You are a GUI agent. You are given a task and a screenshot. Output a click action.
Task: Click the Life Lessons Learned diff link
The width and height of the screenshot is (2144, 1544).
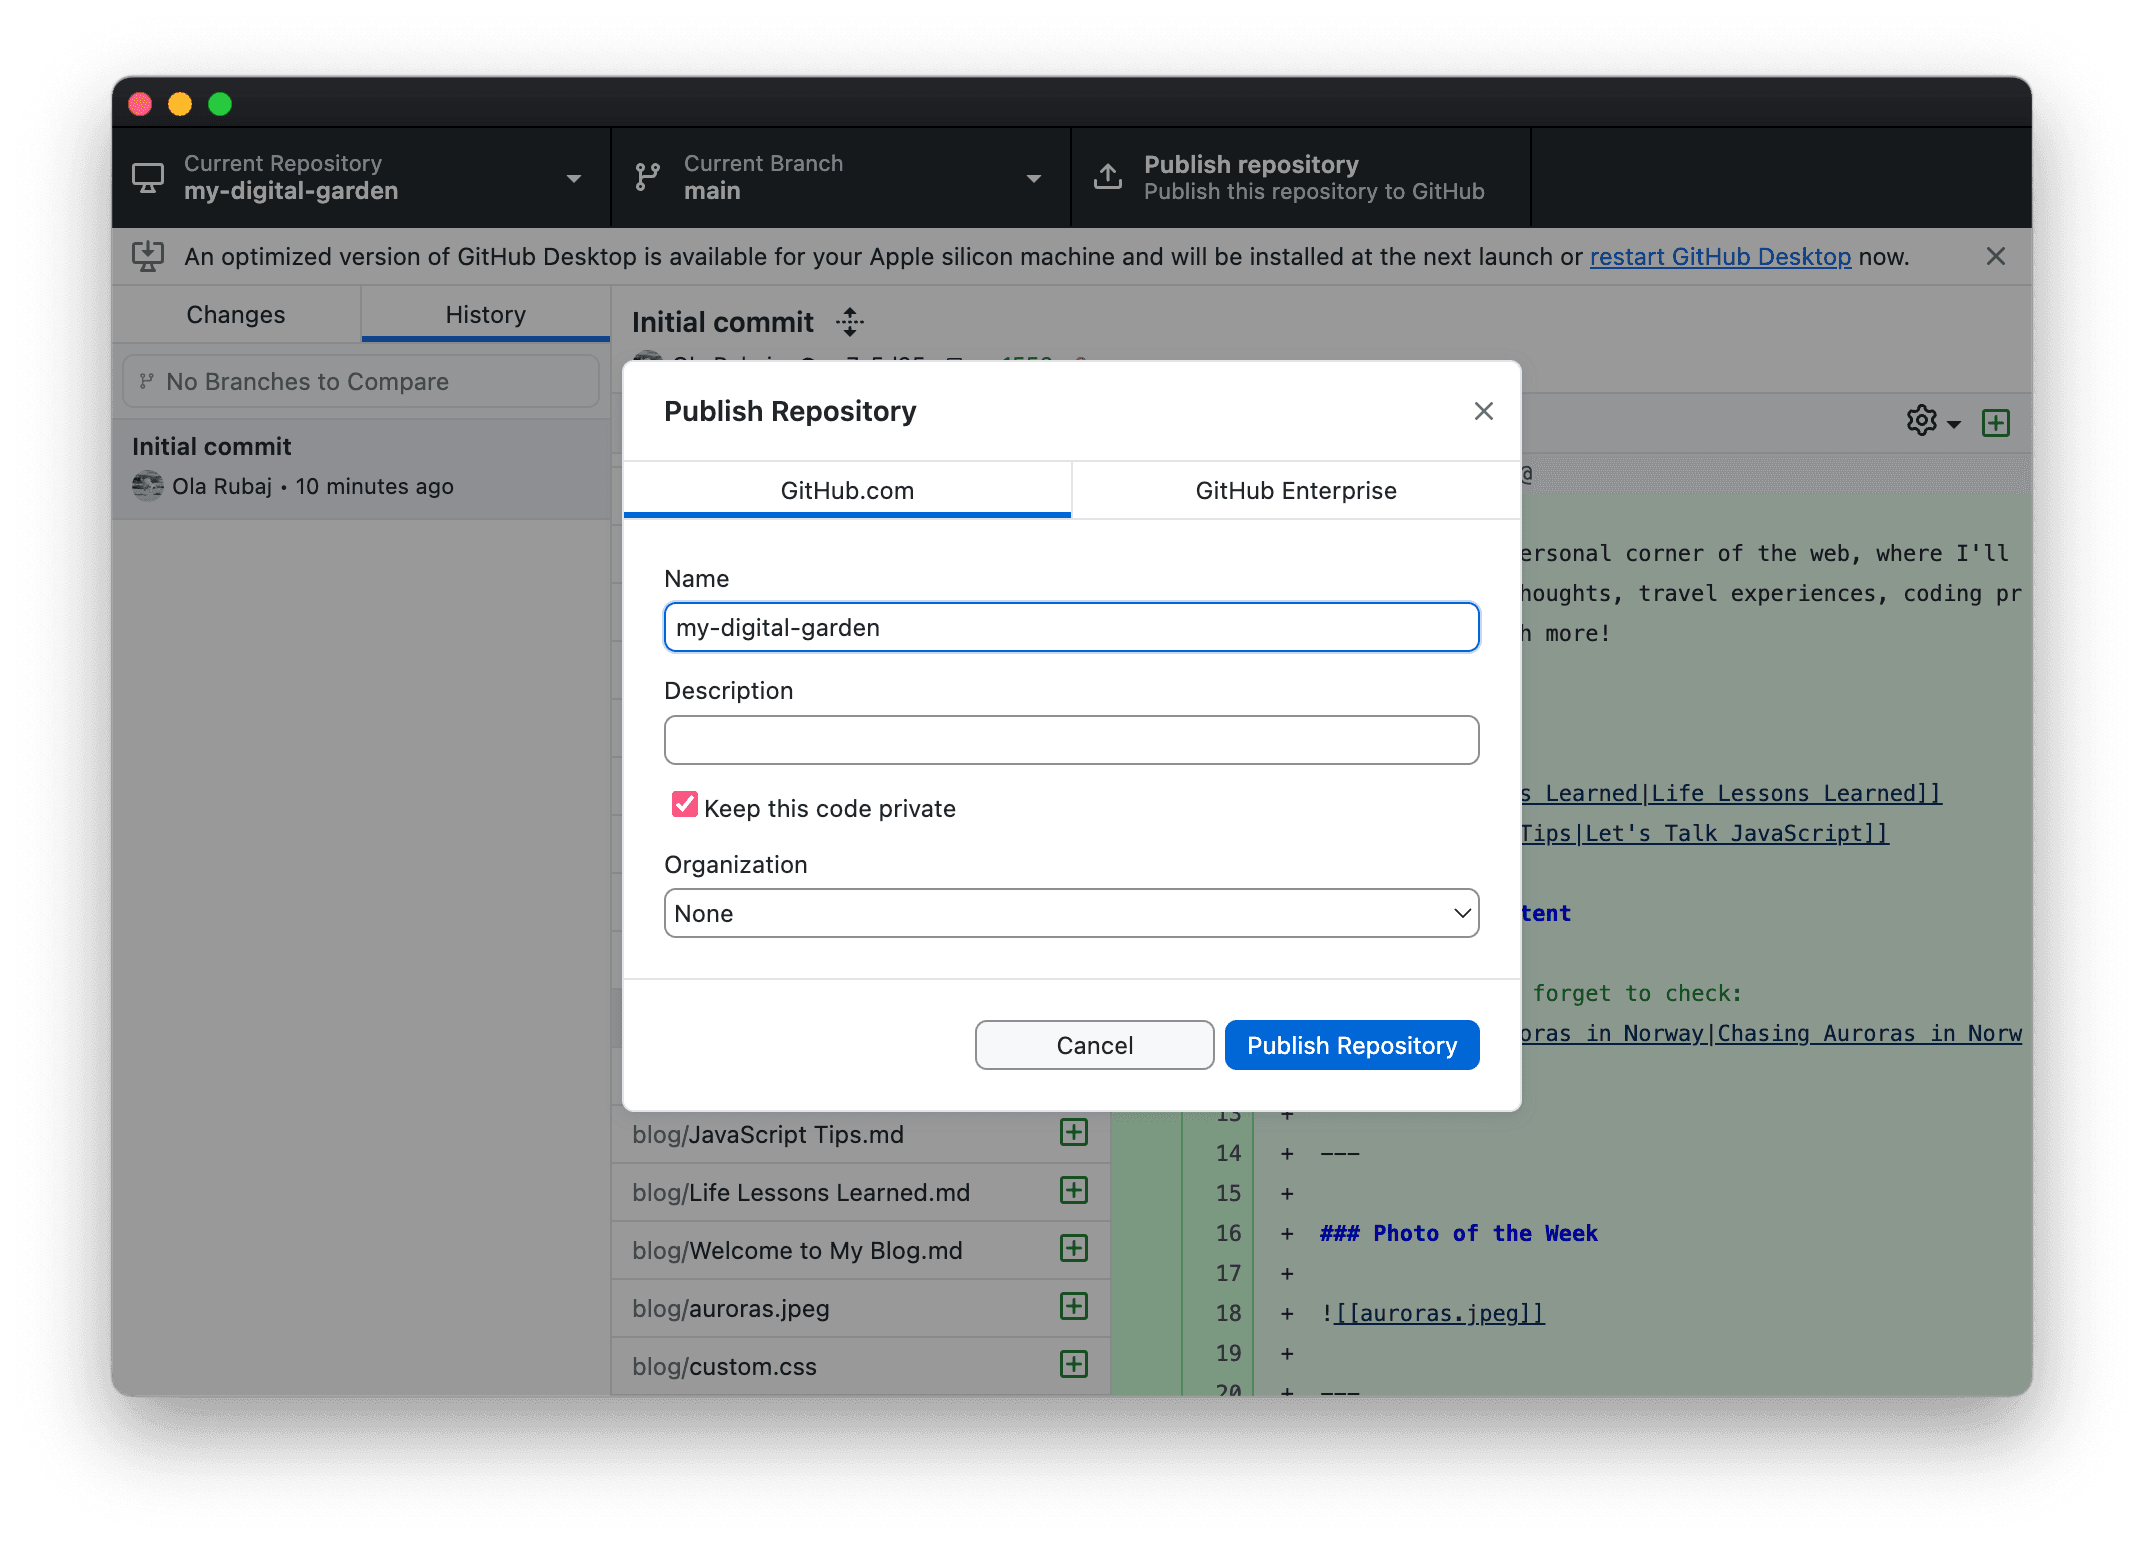coord(1731,793)
